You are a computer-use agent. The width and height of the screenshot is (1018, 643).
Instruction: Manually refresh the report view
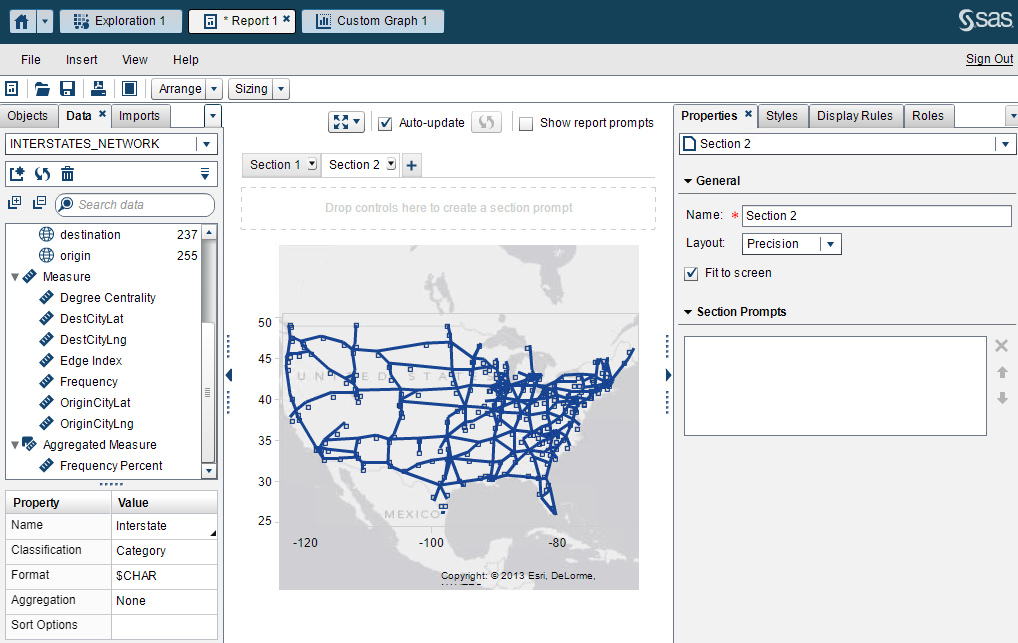point(487,123)
